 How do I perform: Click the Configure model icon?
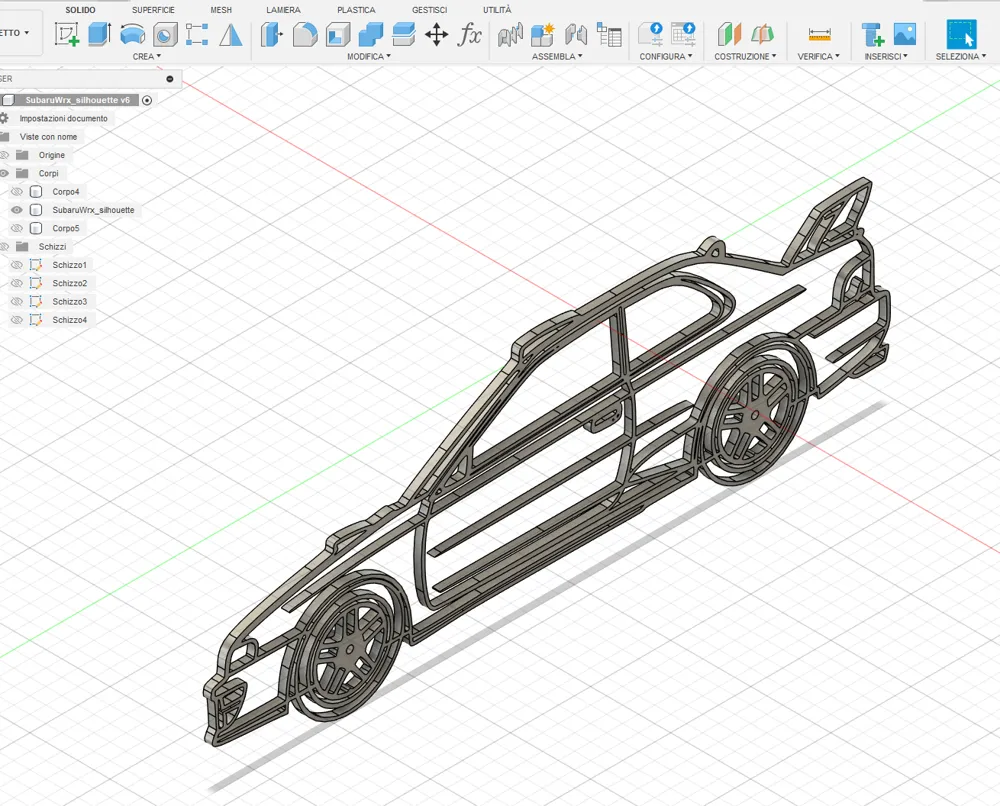click(x=651, y=34)
